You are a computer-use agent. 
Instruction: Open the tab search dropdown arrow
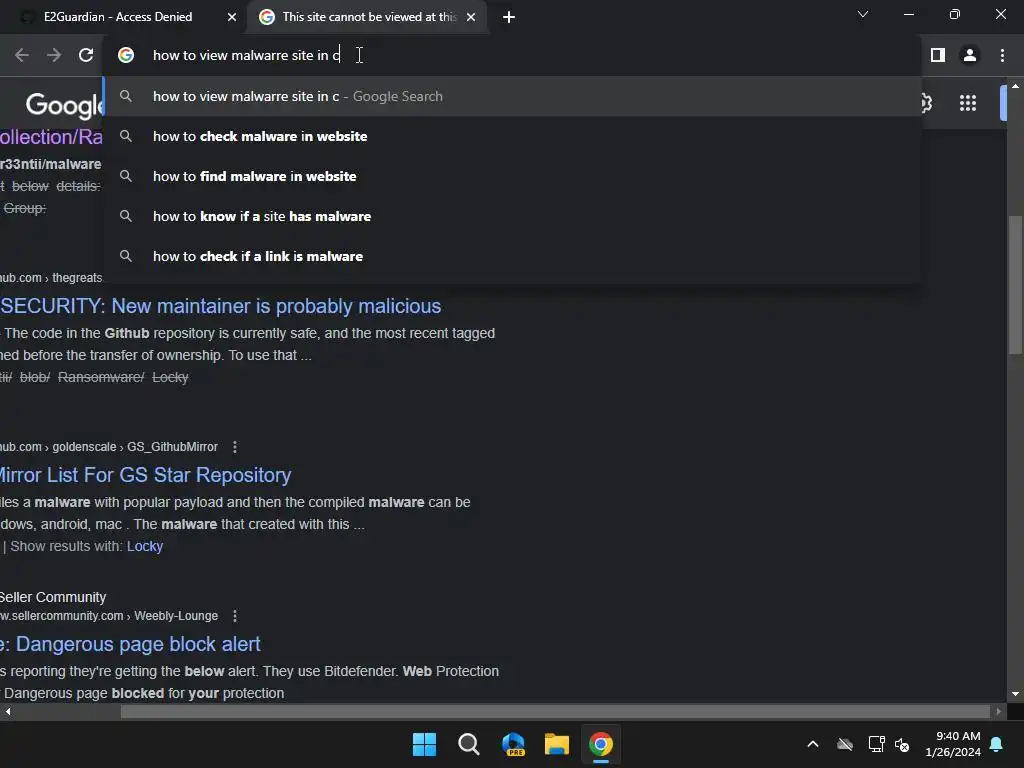pyautogui.click(x=863, y=14)
